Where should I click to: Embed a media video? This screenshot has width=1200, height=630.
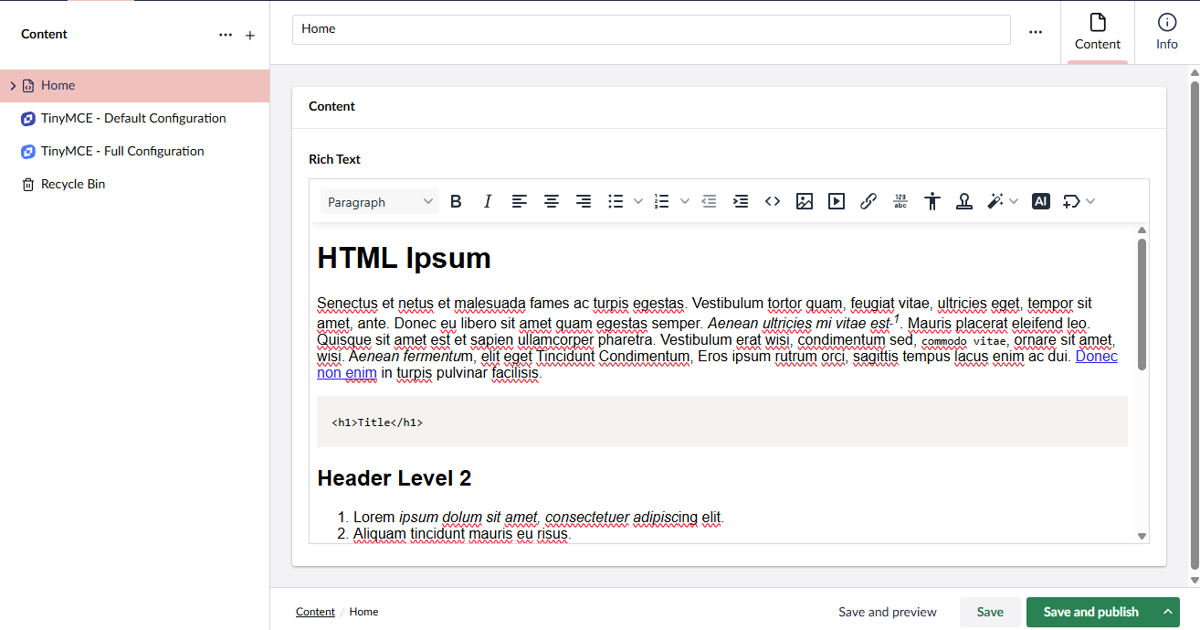tap(836, 201)
